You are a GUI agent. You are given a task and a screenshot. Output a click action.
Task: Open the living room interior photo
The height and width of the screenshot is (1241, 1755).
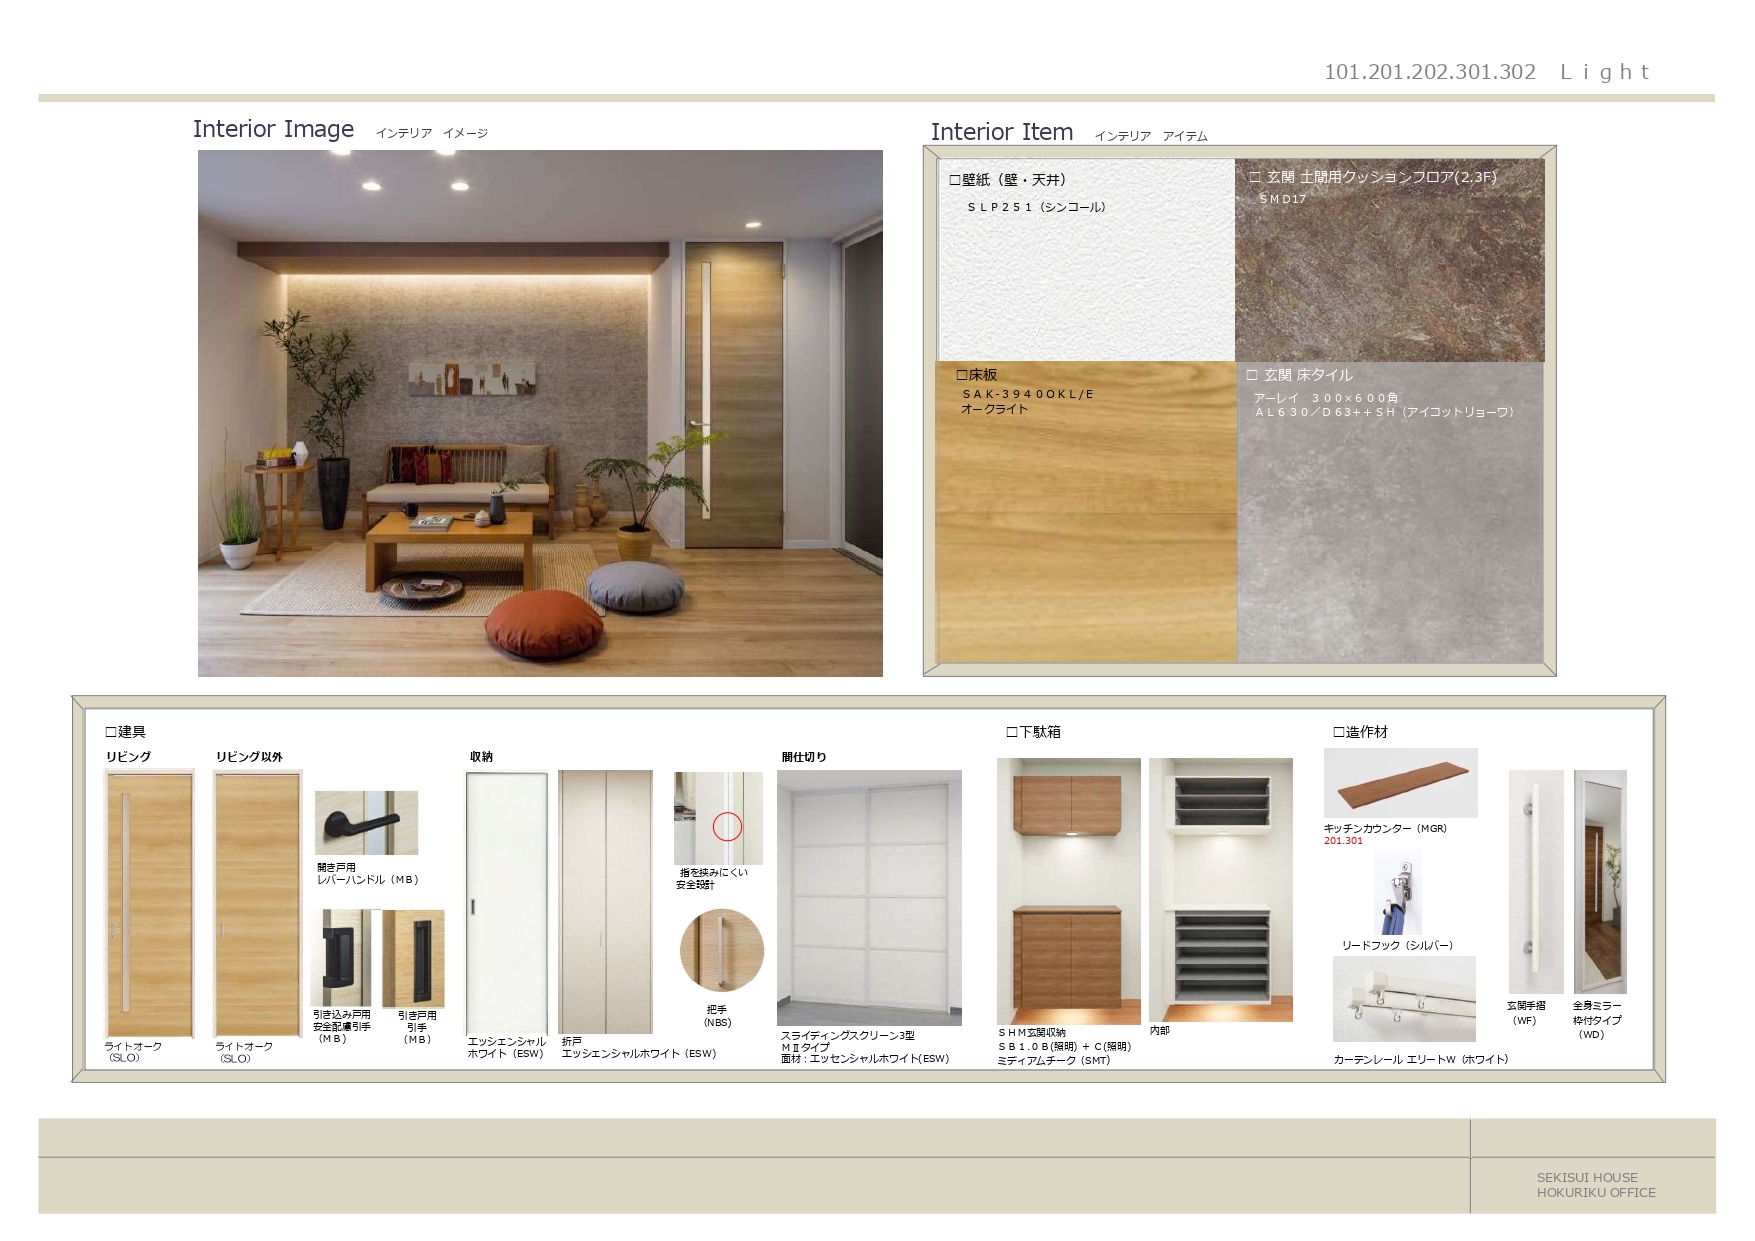[540, 413]
